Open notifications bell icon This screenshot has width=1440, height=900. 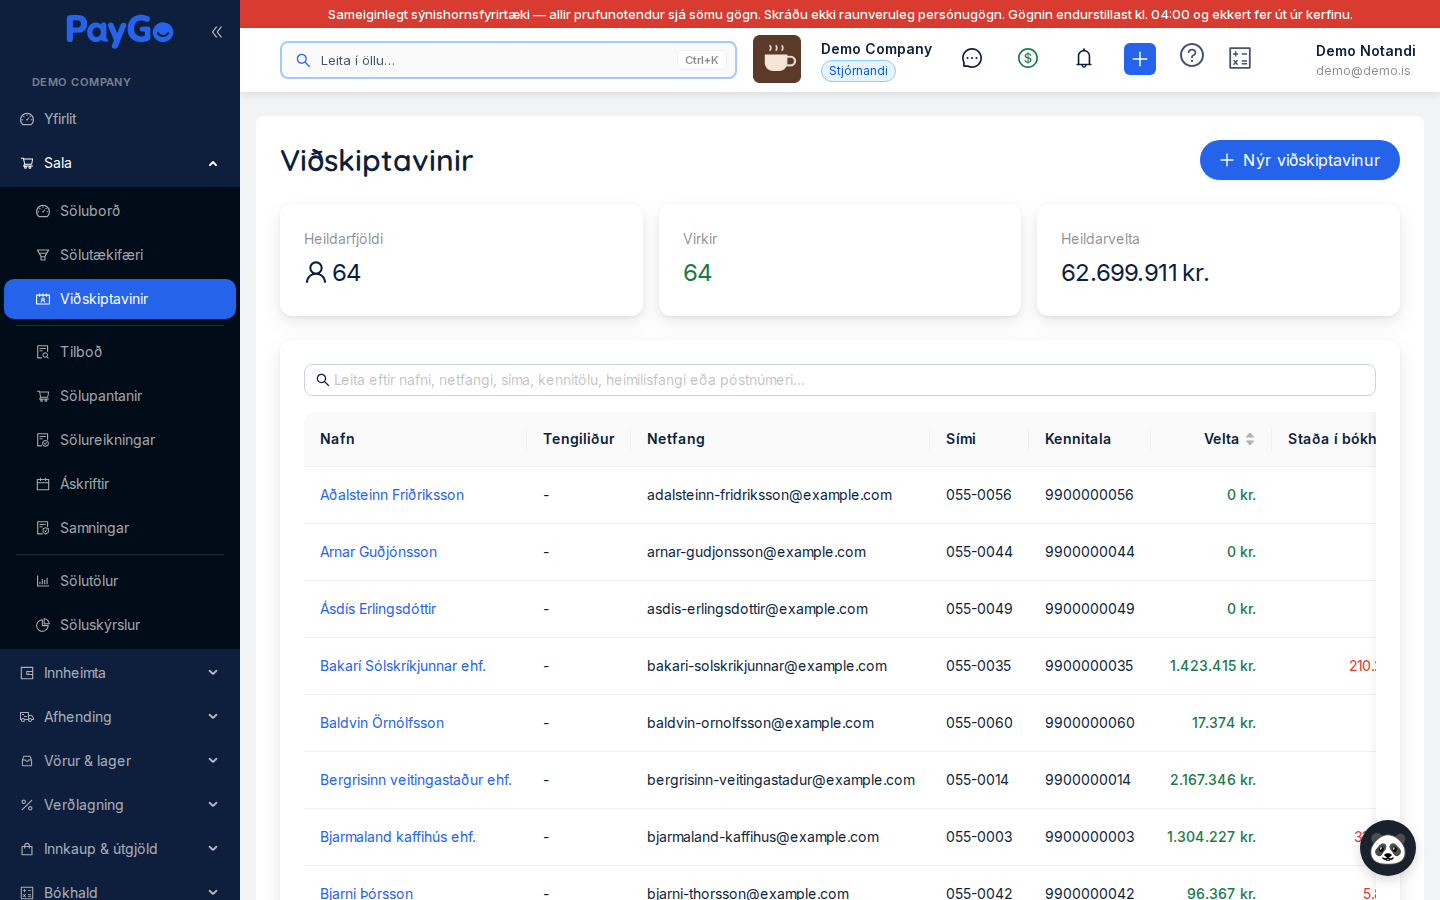1084,58
